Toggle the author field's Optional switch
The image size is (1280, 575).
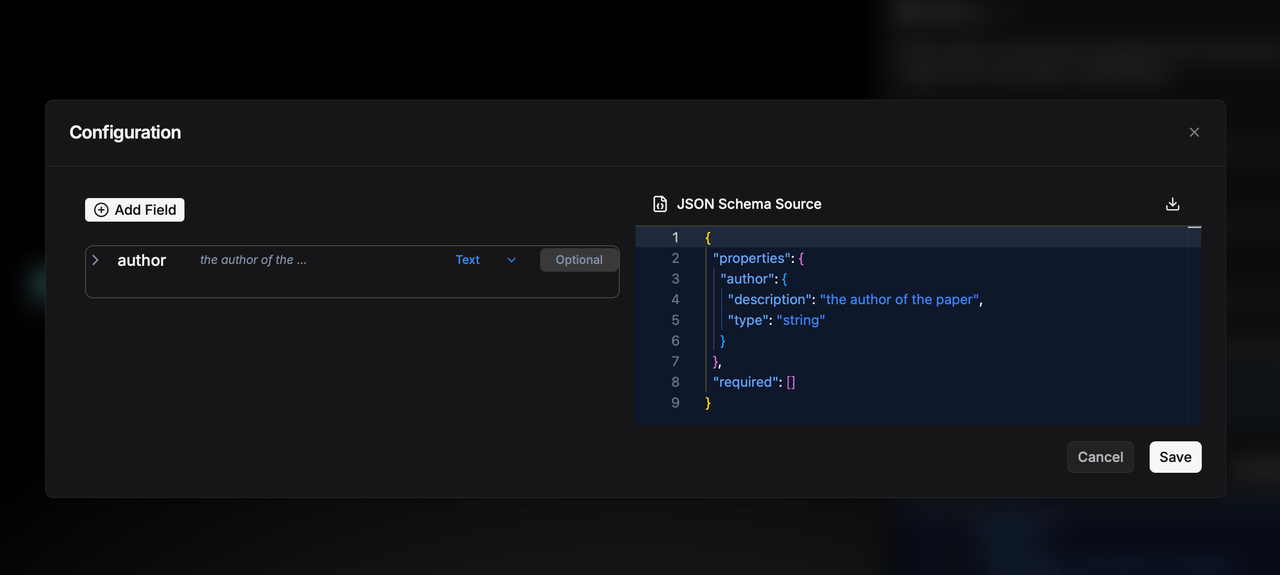coord(579,260)
